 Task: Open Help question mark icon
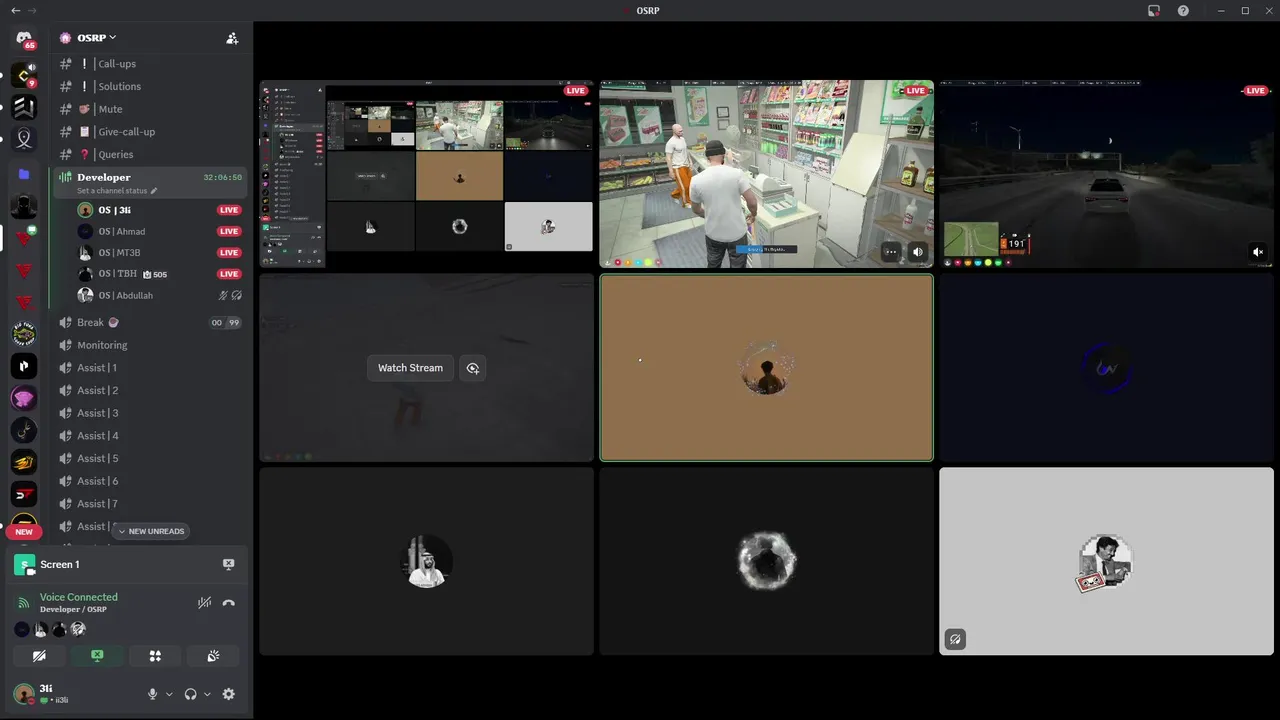click(1184, 10)
